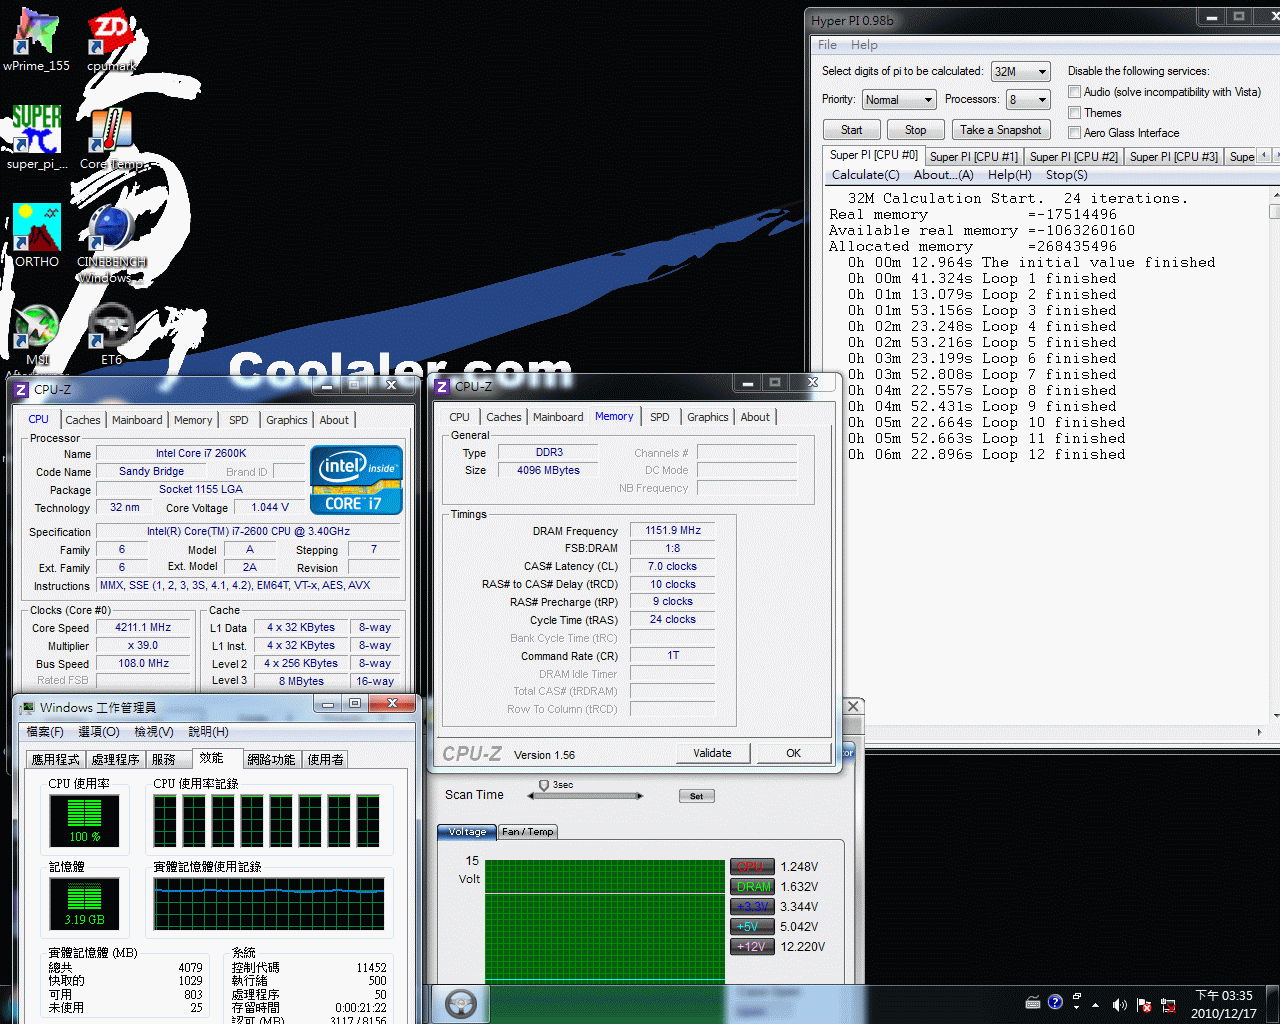This screenshot has width=1280, height=1024.
Task: Enable the Themes service checkbox
Action: coord(1075,113)
